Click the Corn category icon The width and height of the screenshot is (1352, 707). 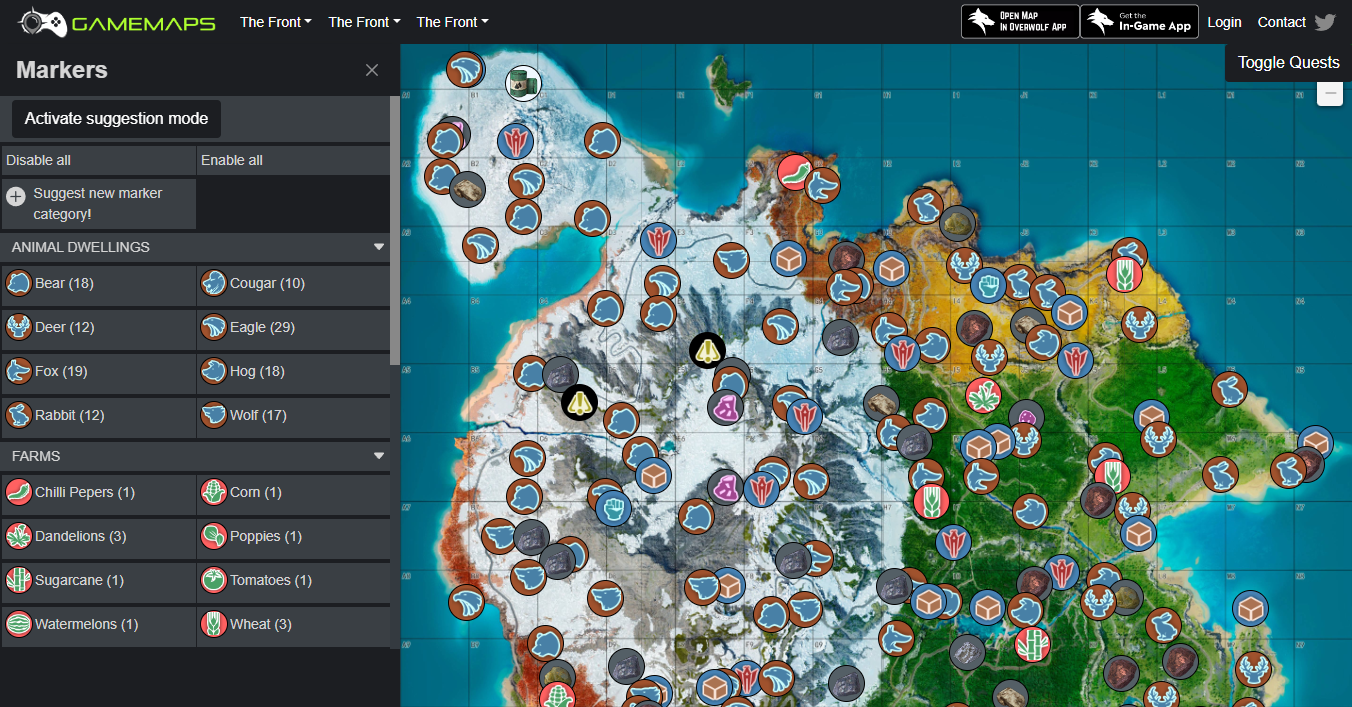(213, 492)
